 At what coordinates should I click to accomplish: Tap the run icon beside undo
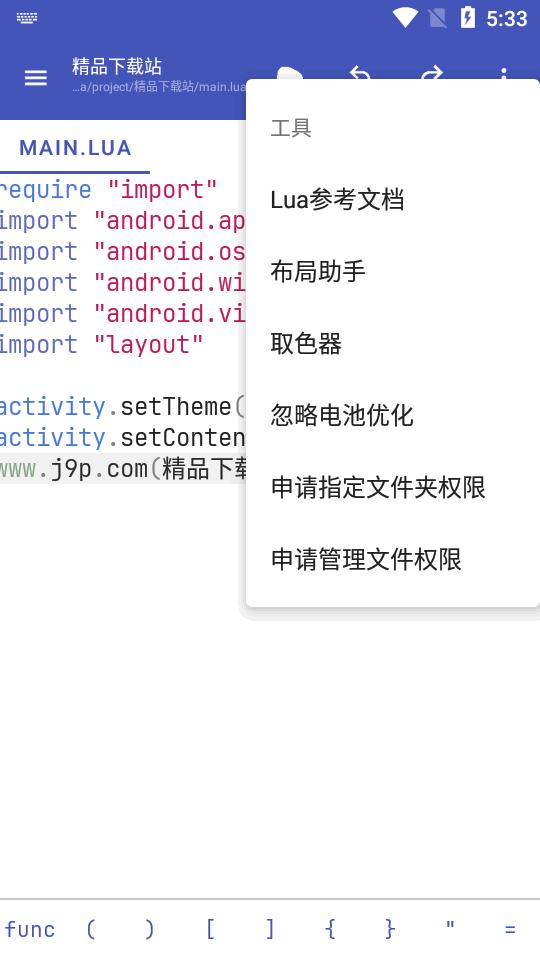[289, 73]
